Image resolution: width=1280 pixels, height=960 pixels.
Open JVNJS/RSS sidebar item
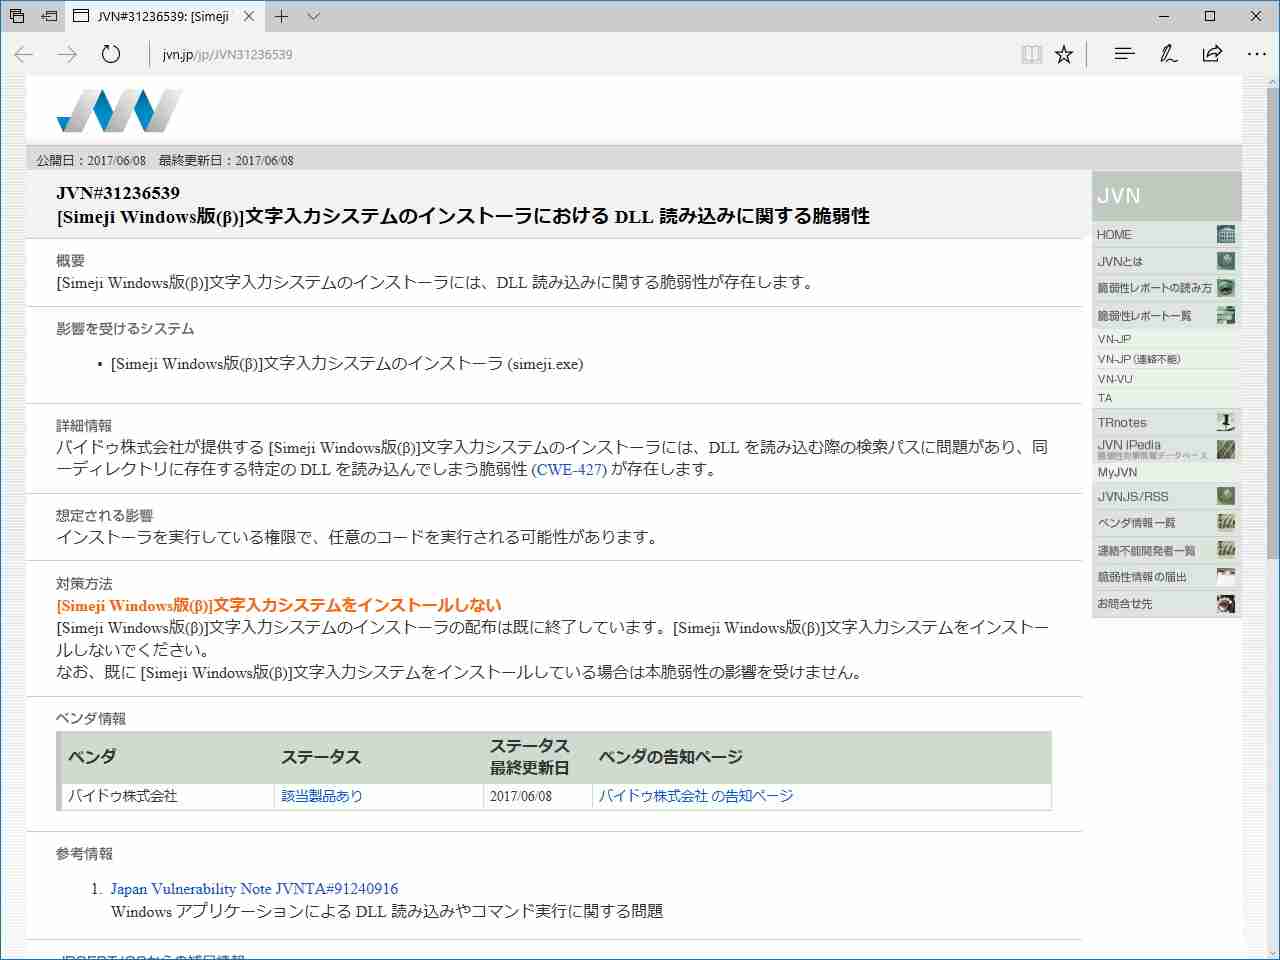click(x=1132, y=497)
